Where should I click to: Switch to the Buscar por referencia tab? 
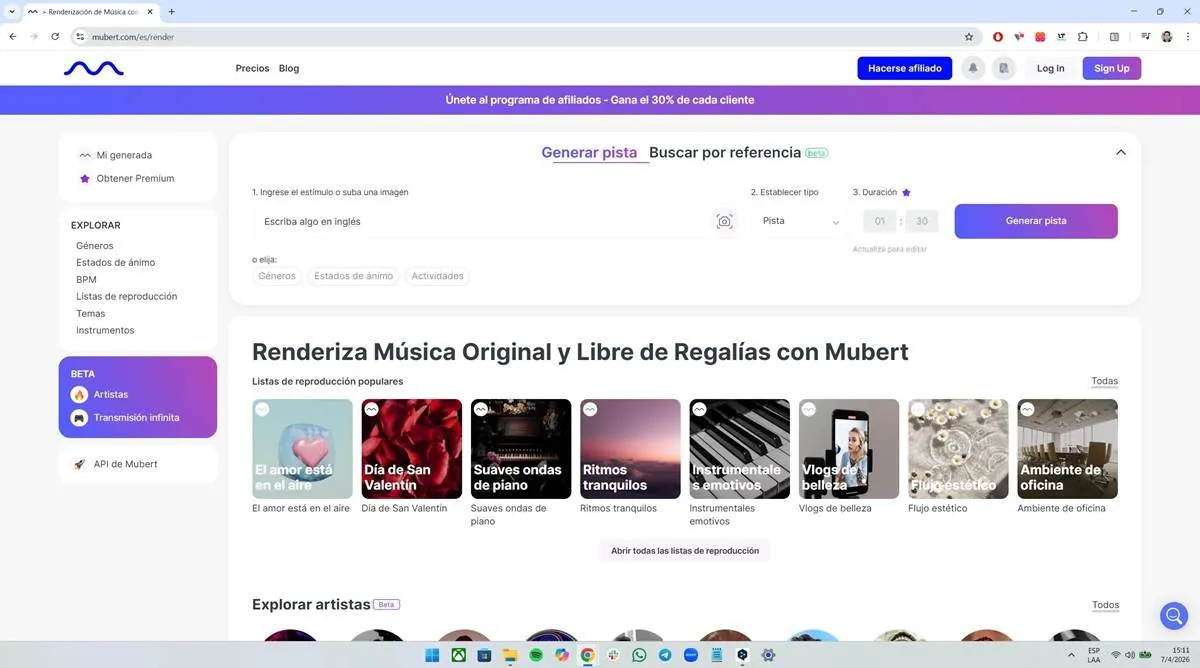point(725,153)
